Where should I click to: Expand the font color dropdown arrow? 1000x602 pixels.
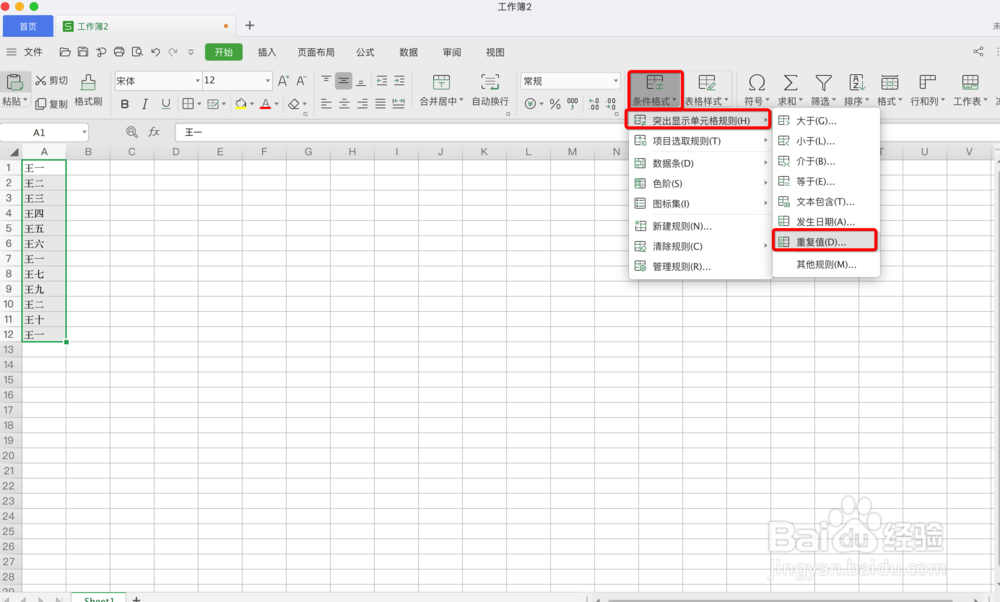pyautogui.click(x=277, y=104)
